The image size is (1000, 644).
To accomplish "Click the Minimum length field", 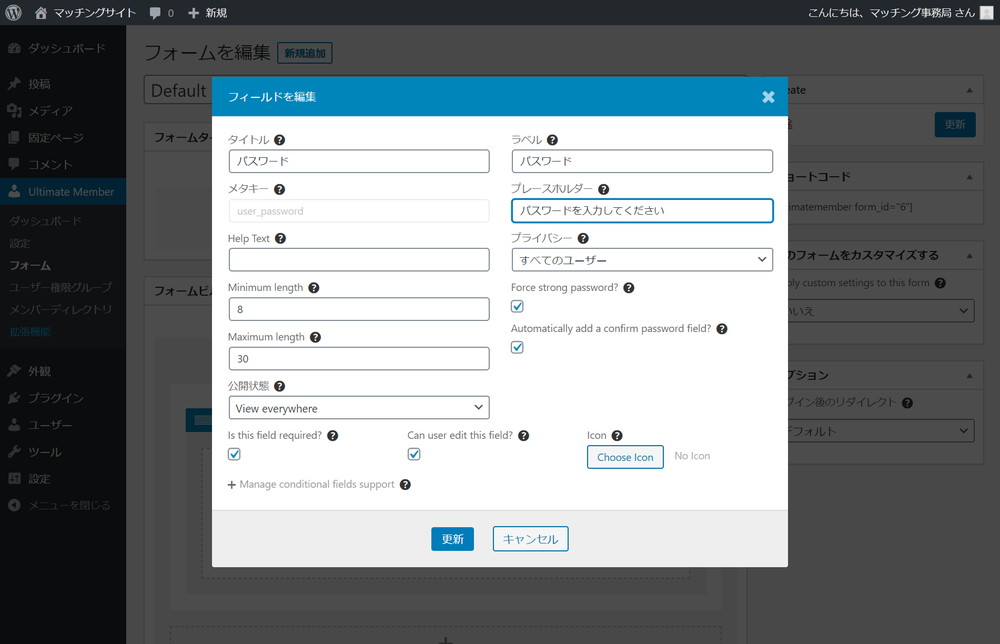I will click(x=359, y=309).
